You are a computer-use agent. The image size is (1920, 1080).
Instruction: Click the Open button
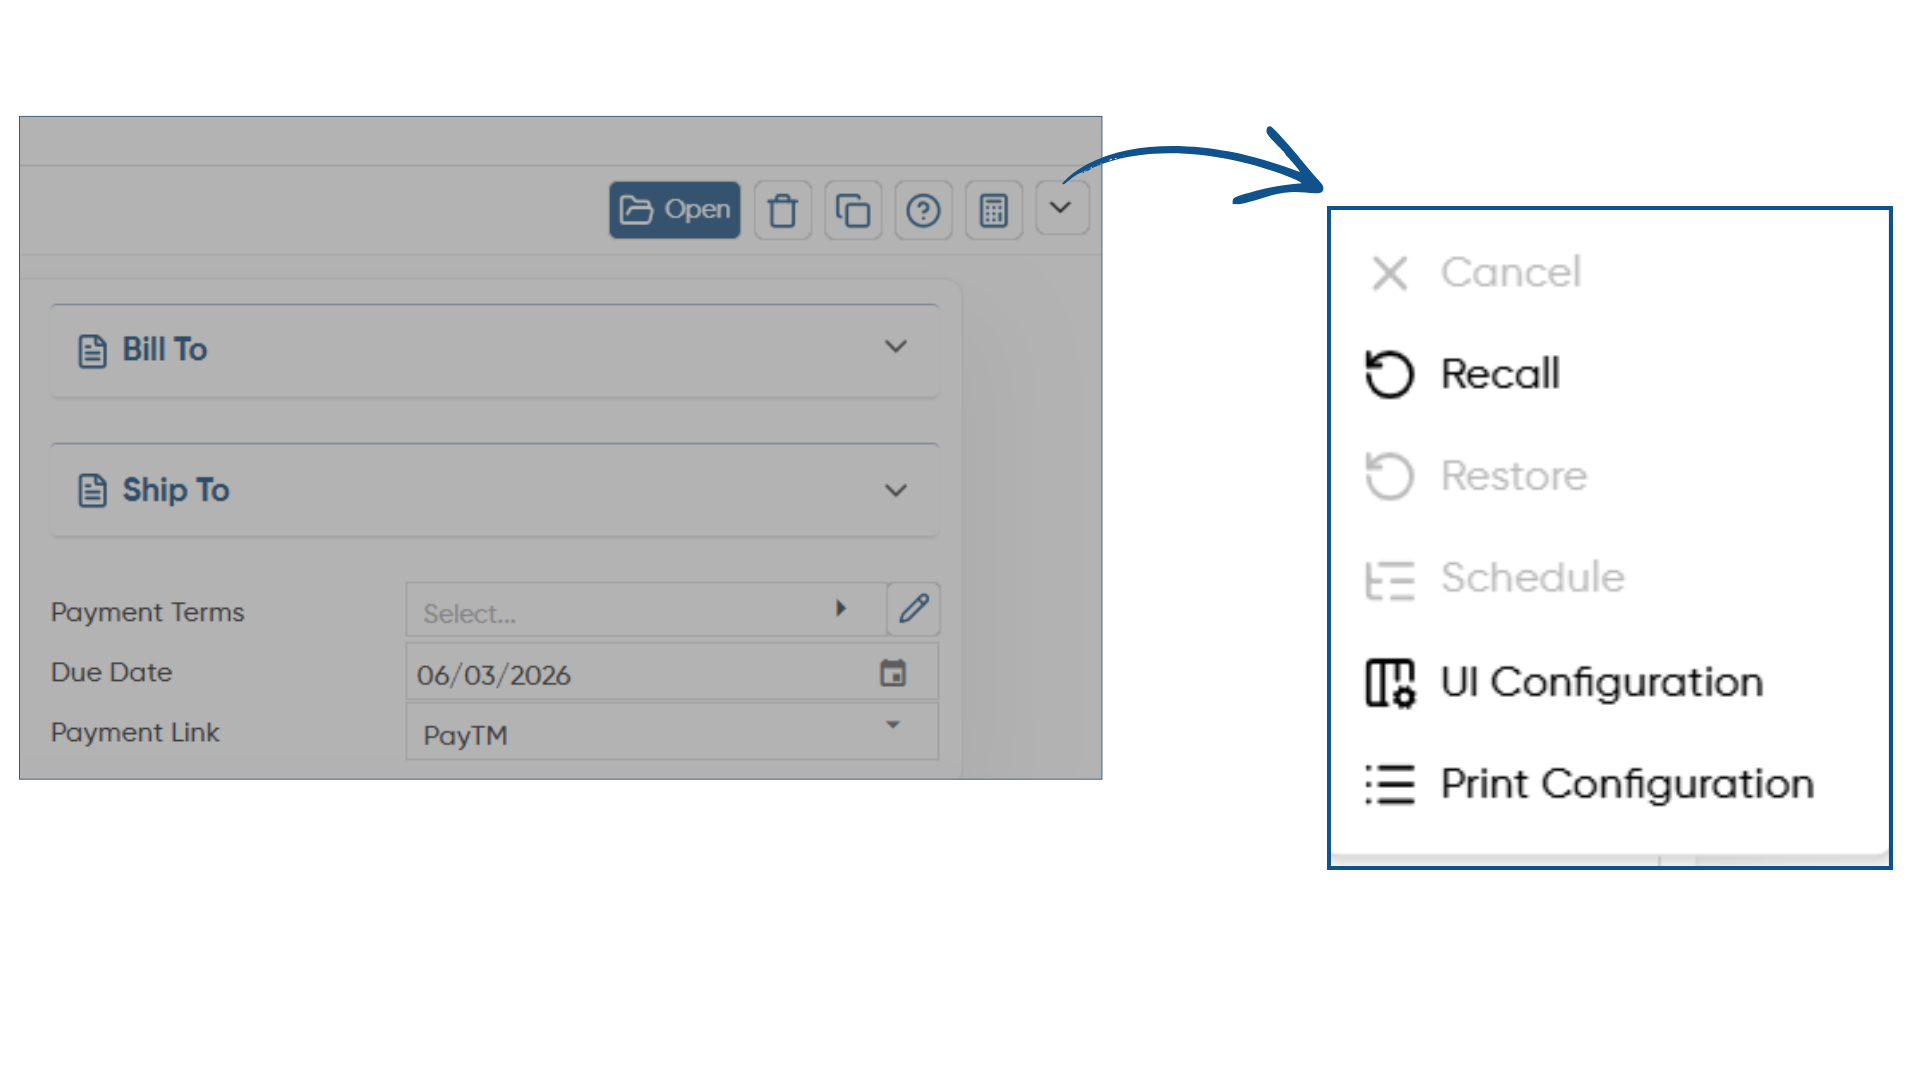point(675,210)
